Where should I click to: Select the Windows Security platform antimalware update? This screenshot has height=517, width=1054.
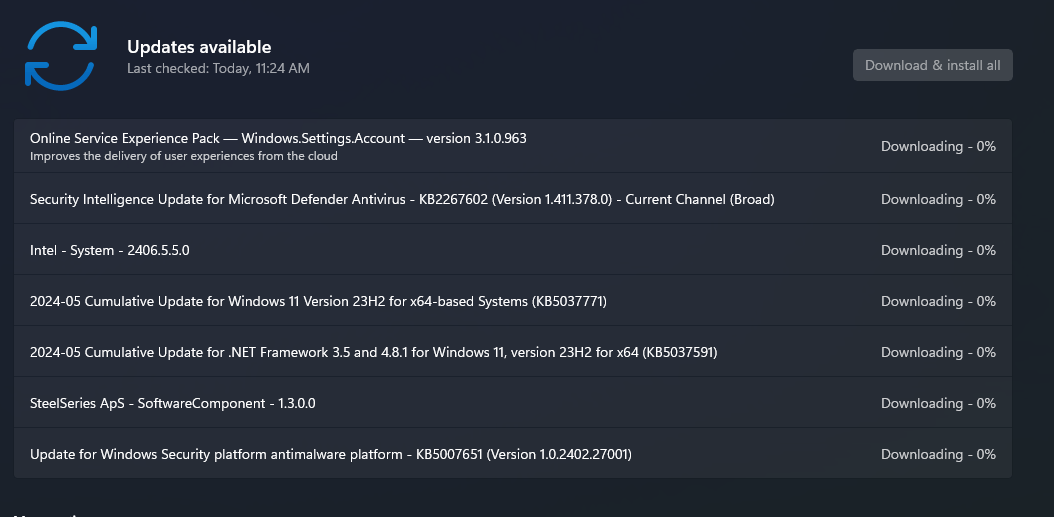(x=330, y=454)
